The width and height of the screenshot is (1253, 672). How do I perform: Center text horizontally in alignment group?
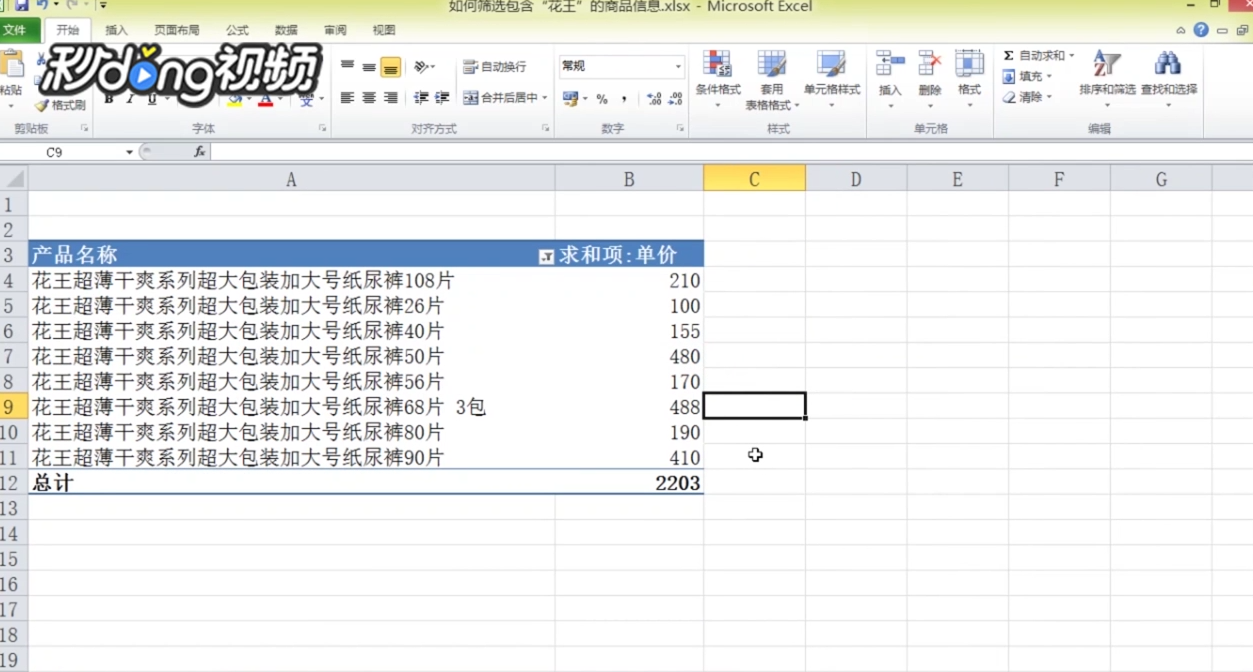(x=369, y=98)
